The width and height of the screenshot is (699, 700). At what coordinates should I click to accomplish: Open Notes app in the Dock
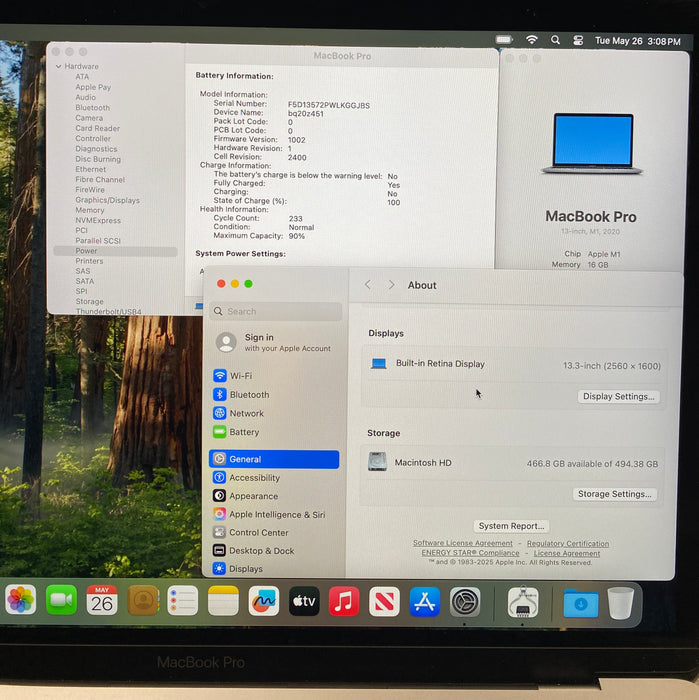(223, 601)
